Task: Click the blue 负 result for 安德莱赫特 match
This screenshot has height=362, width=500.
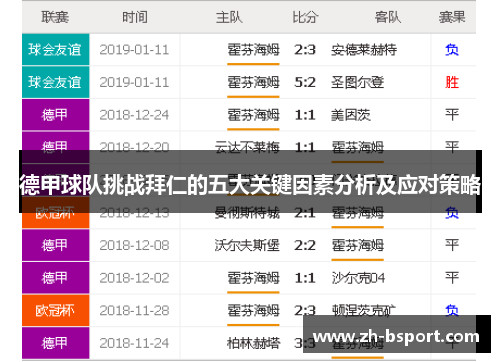Action: click(452, 50)
